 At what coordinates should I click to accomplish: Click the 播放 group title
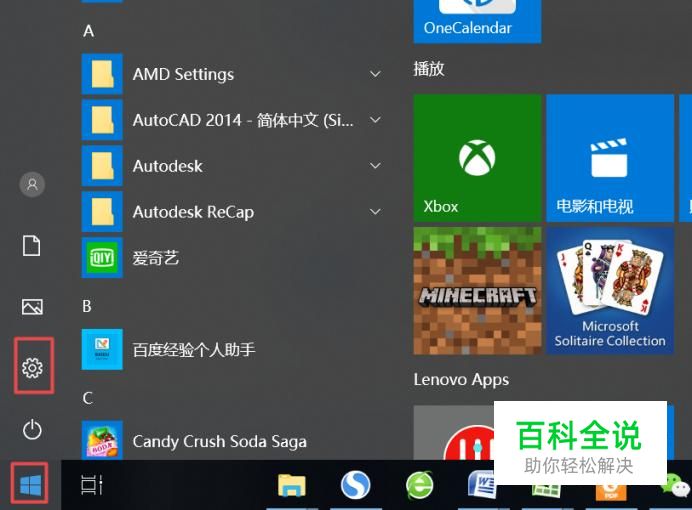pyautogui.click(x=429, y=69)
